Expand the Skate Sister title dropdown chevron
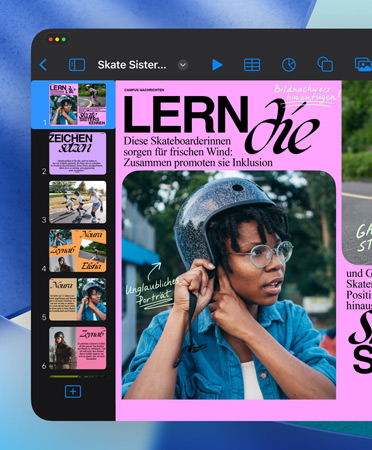The image size is (372, 450). click(183, 65)
